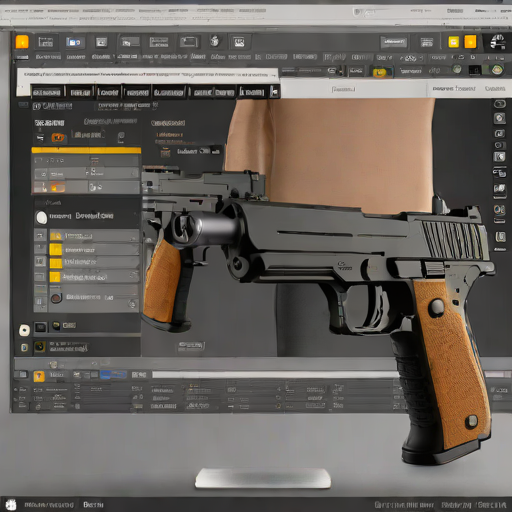Viewport: 512px width, 512px height.
Task: Click the white address field above the tab row
Action: 147,75
